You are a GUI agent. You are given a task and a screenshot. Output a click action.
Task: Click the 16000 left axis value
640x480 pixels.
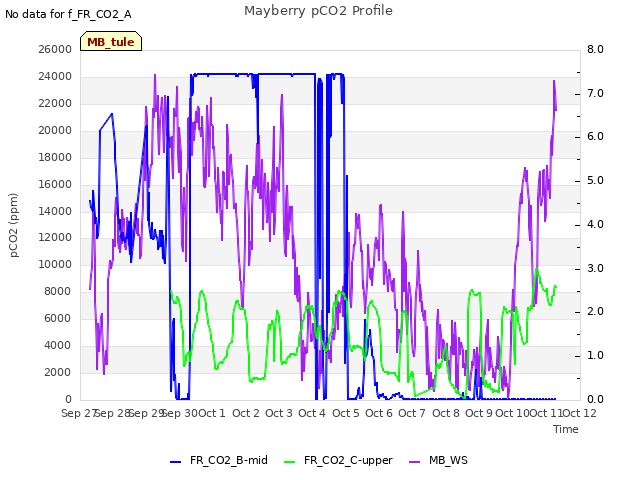coord(55,184)
